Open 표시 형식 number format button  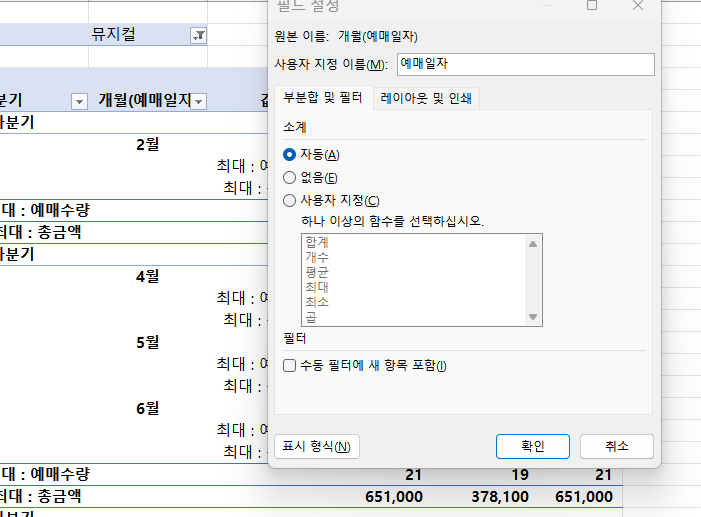click(x=316, y=446)
